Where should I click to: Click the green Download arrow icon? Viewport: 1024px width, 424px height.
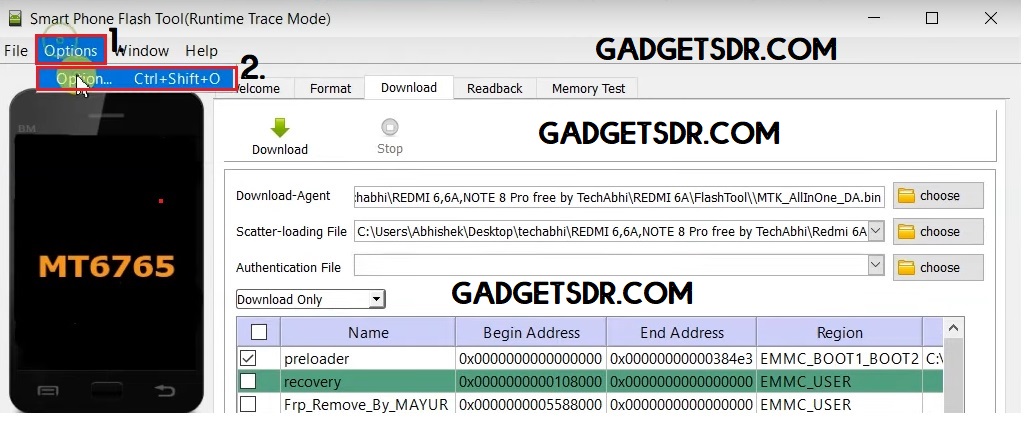pos(280,127)
